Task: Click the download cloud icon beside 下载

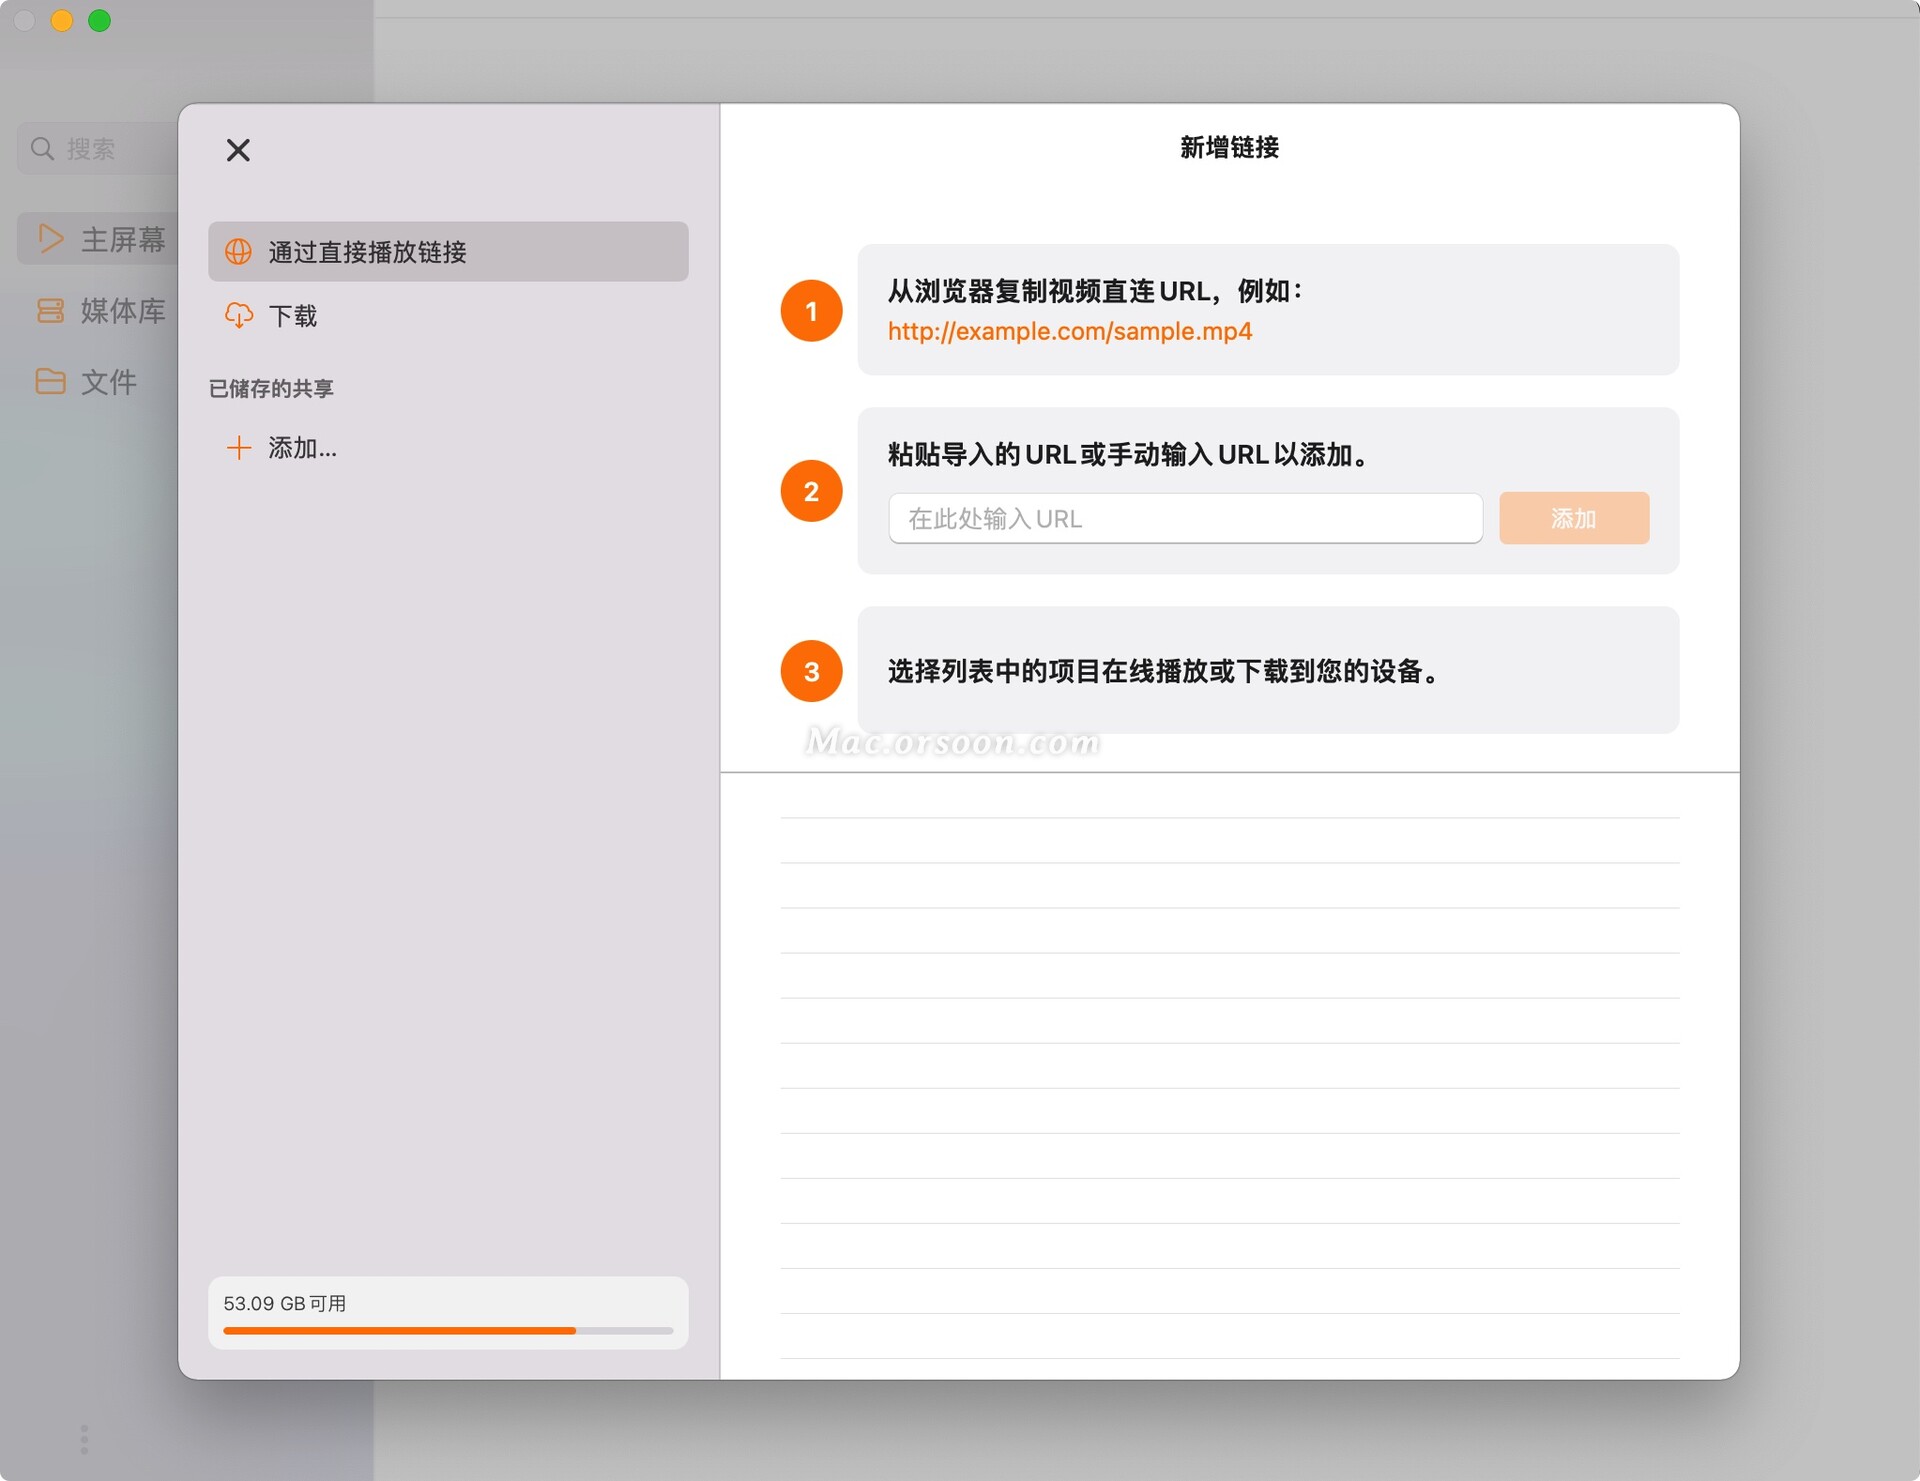Action: click(238, 315)
